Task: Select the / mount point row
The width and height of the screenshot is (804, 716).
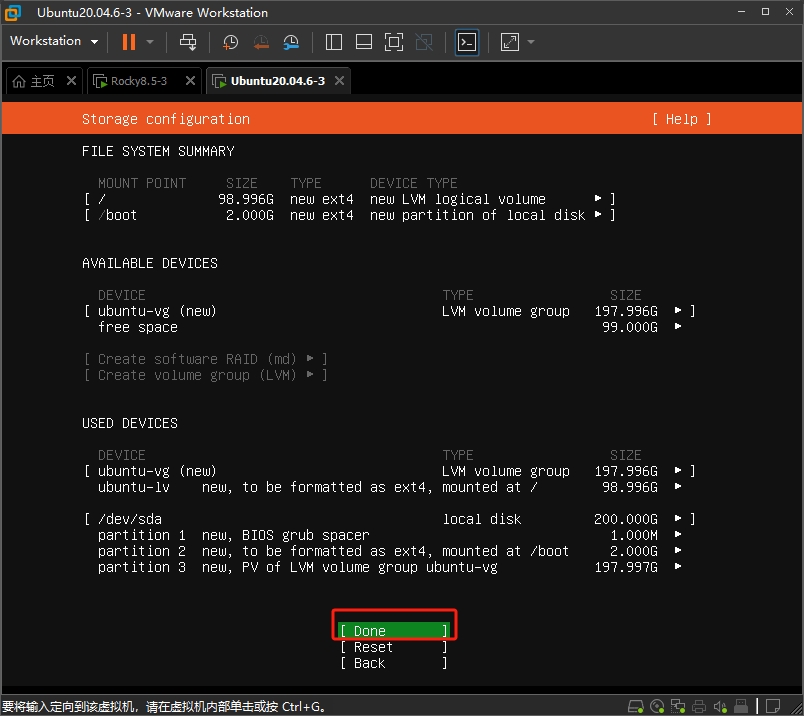Action: click(x=349, y=199)
